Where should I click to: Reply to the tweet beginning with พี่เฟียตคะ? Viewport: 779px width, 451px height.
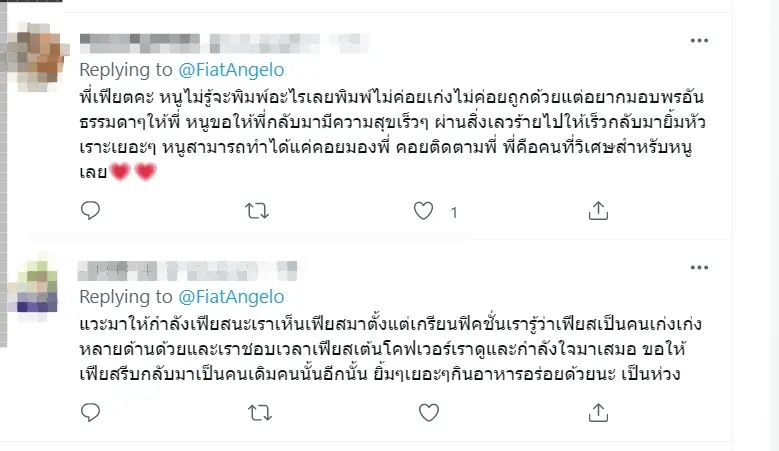(91, 210)
